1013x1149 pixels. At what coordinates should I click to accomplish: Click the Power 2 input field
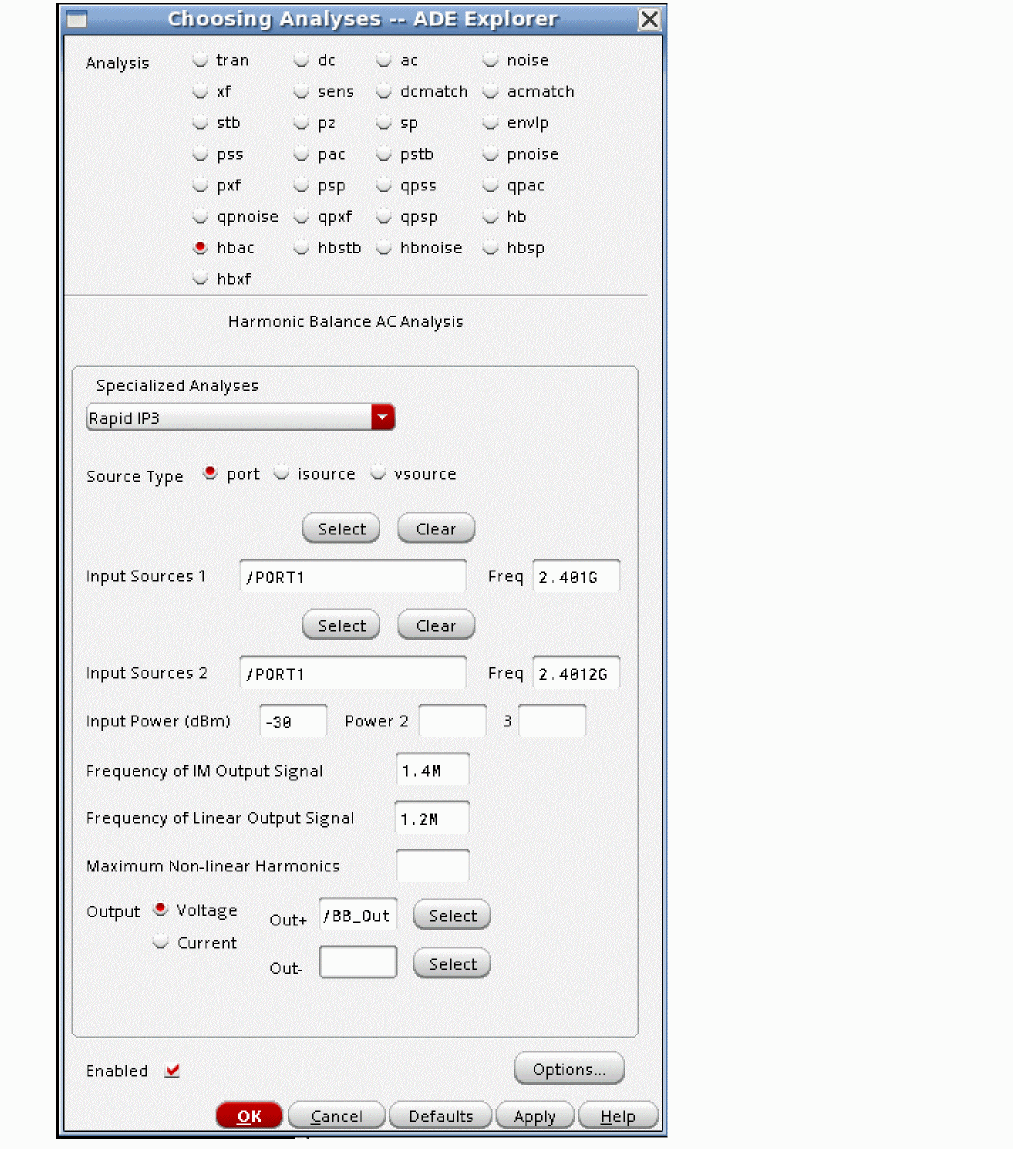[452, 721]
